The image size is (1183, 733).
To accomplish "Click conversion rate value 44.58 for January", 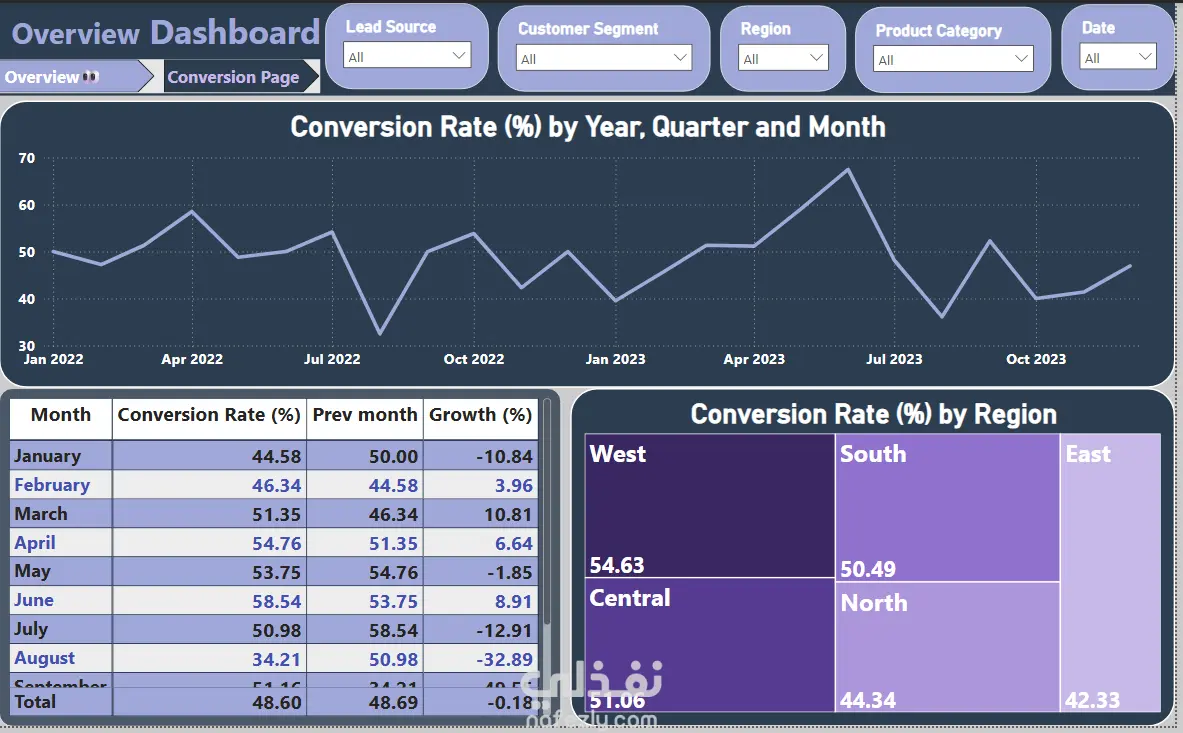I will click(276, 457).
